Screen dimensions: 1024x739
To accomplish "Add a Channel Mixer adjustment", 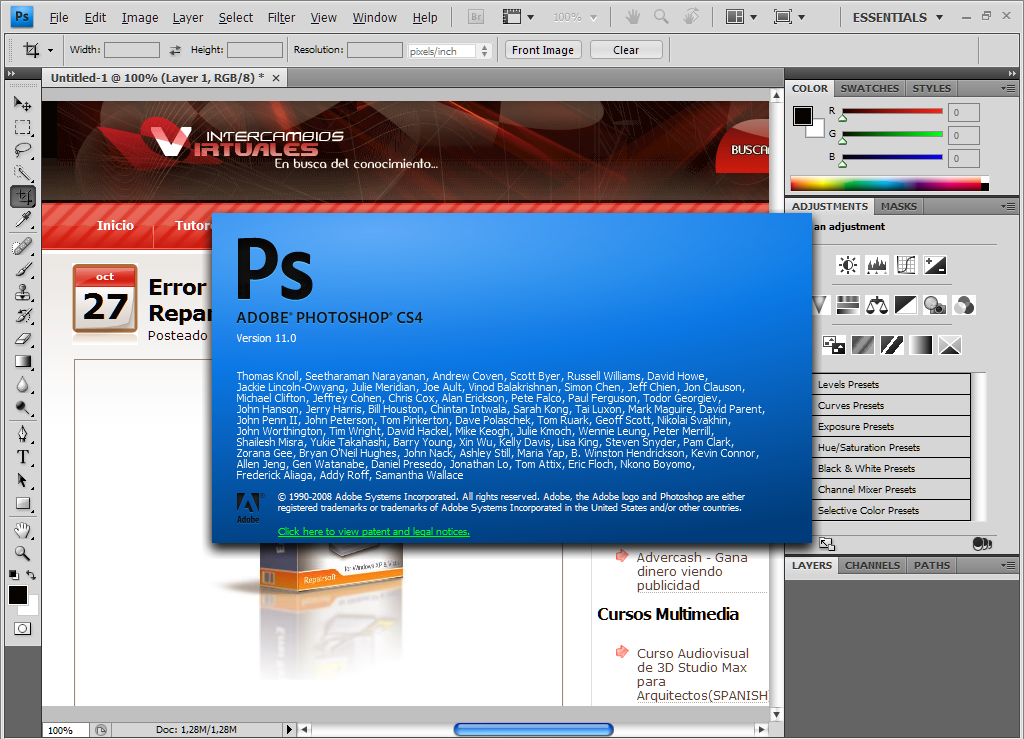I will (964, 305).
